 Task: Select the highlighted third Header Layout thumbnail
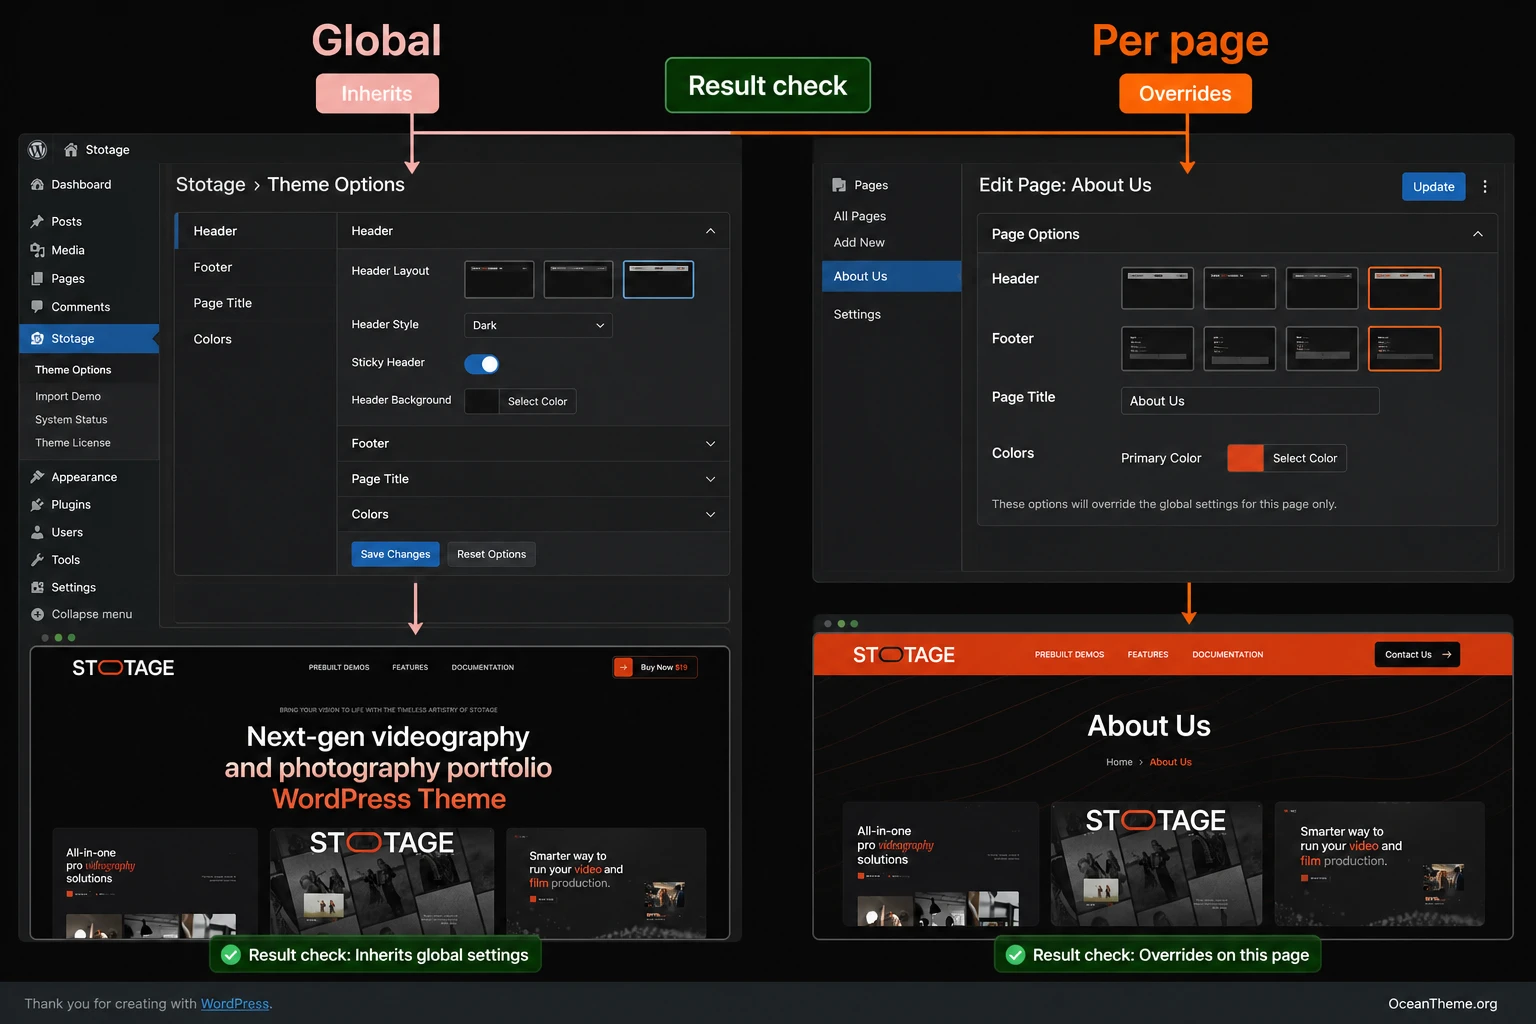(x=658, y=280)
